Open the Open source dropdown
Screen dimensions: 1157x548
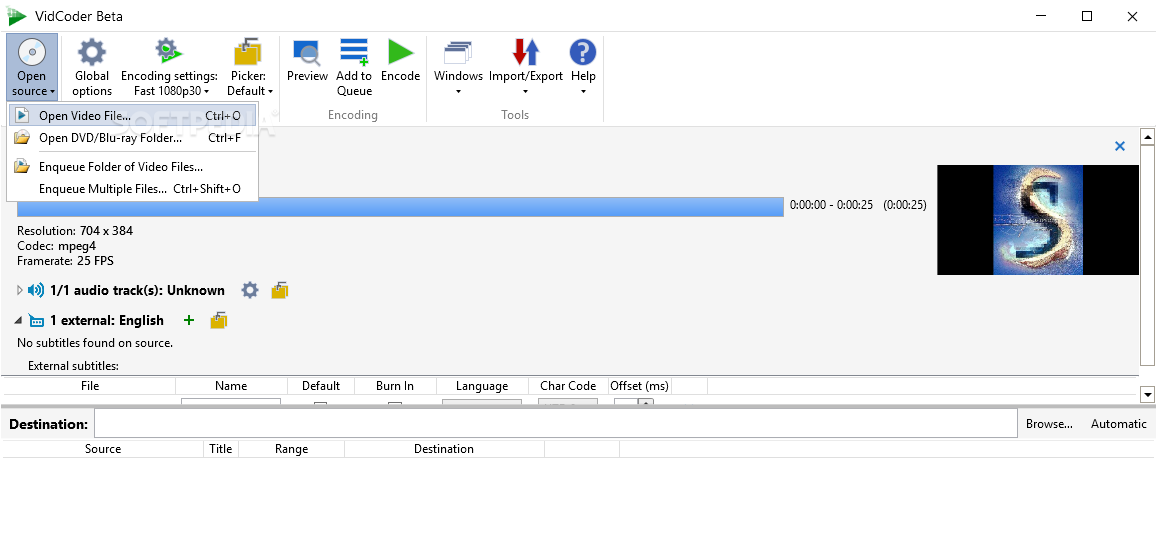click(31, 67)
